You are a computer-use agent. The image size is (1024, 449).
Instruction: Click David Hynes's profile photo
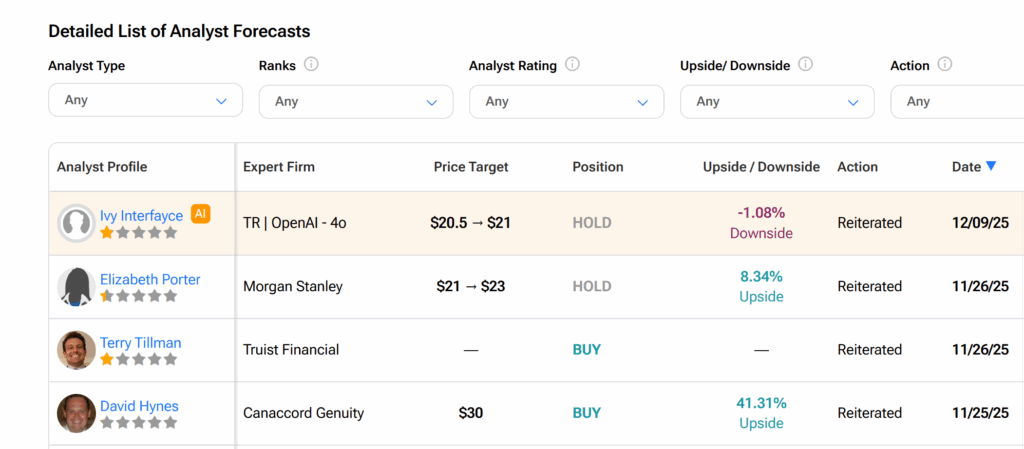click(x=76, y=413)
